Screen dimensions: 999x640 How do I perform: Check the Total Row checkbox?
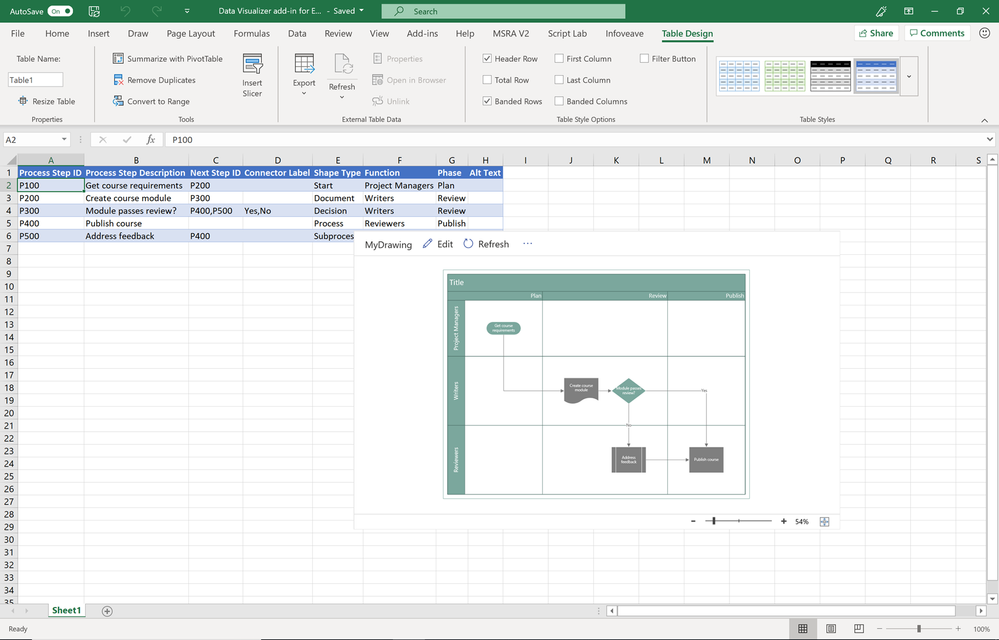487,80
